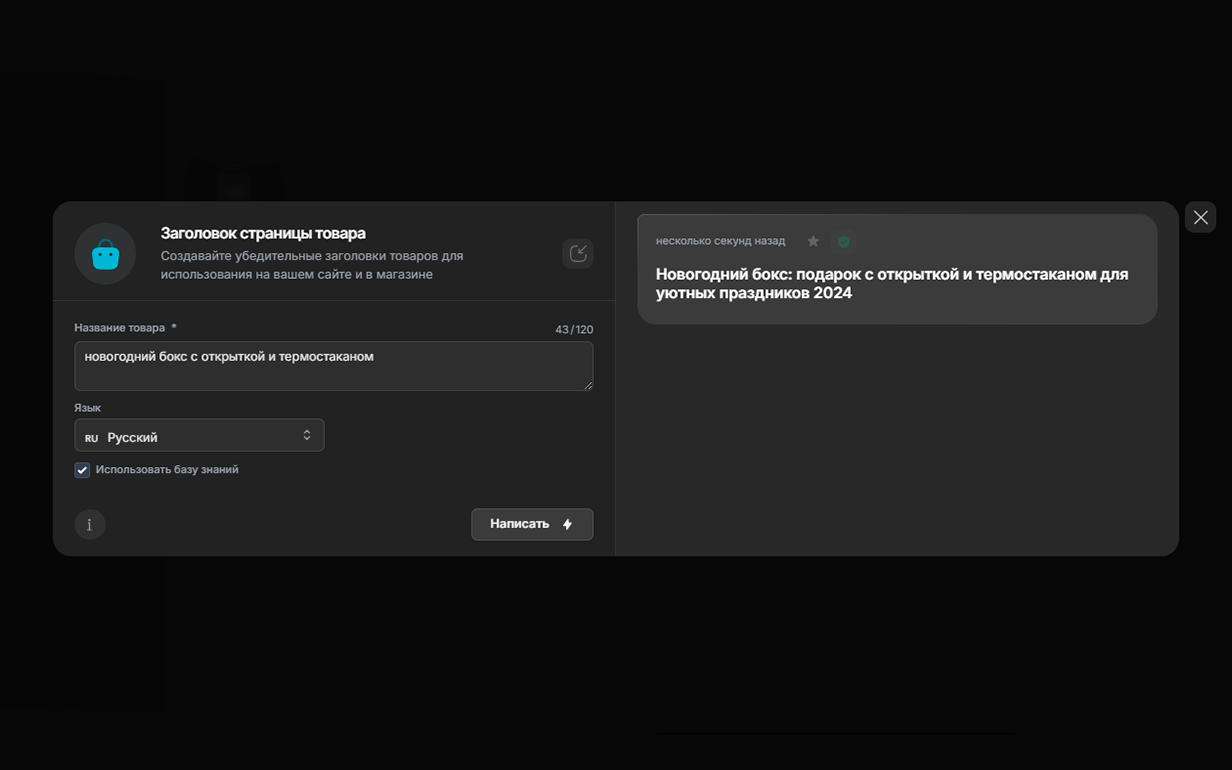This screenshot has width=1232, height=770.
Task: Click the 'Заголовок страницы товара' title
Action: click(263, 233)
